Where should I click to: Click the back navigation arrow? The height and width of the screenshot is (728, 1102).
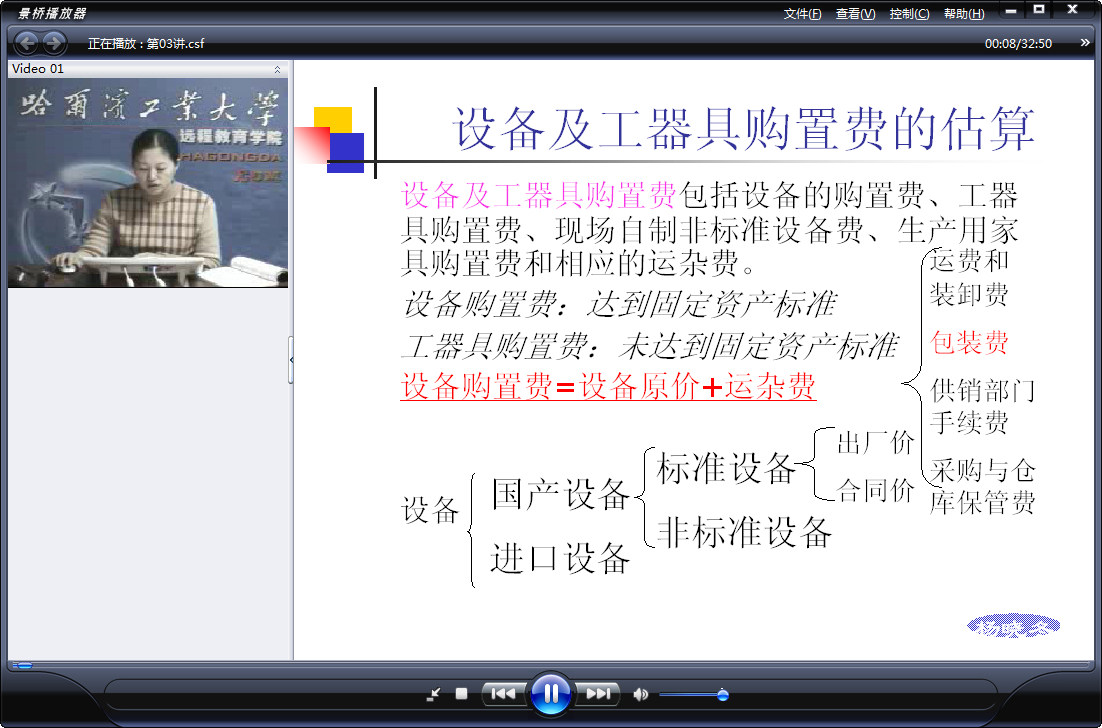[27, 43]
